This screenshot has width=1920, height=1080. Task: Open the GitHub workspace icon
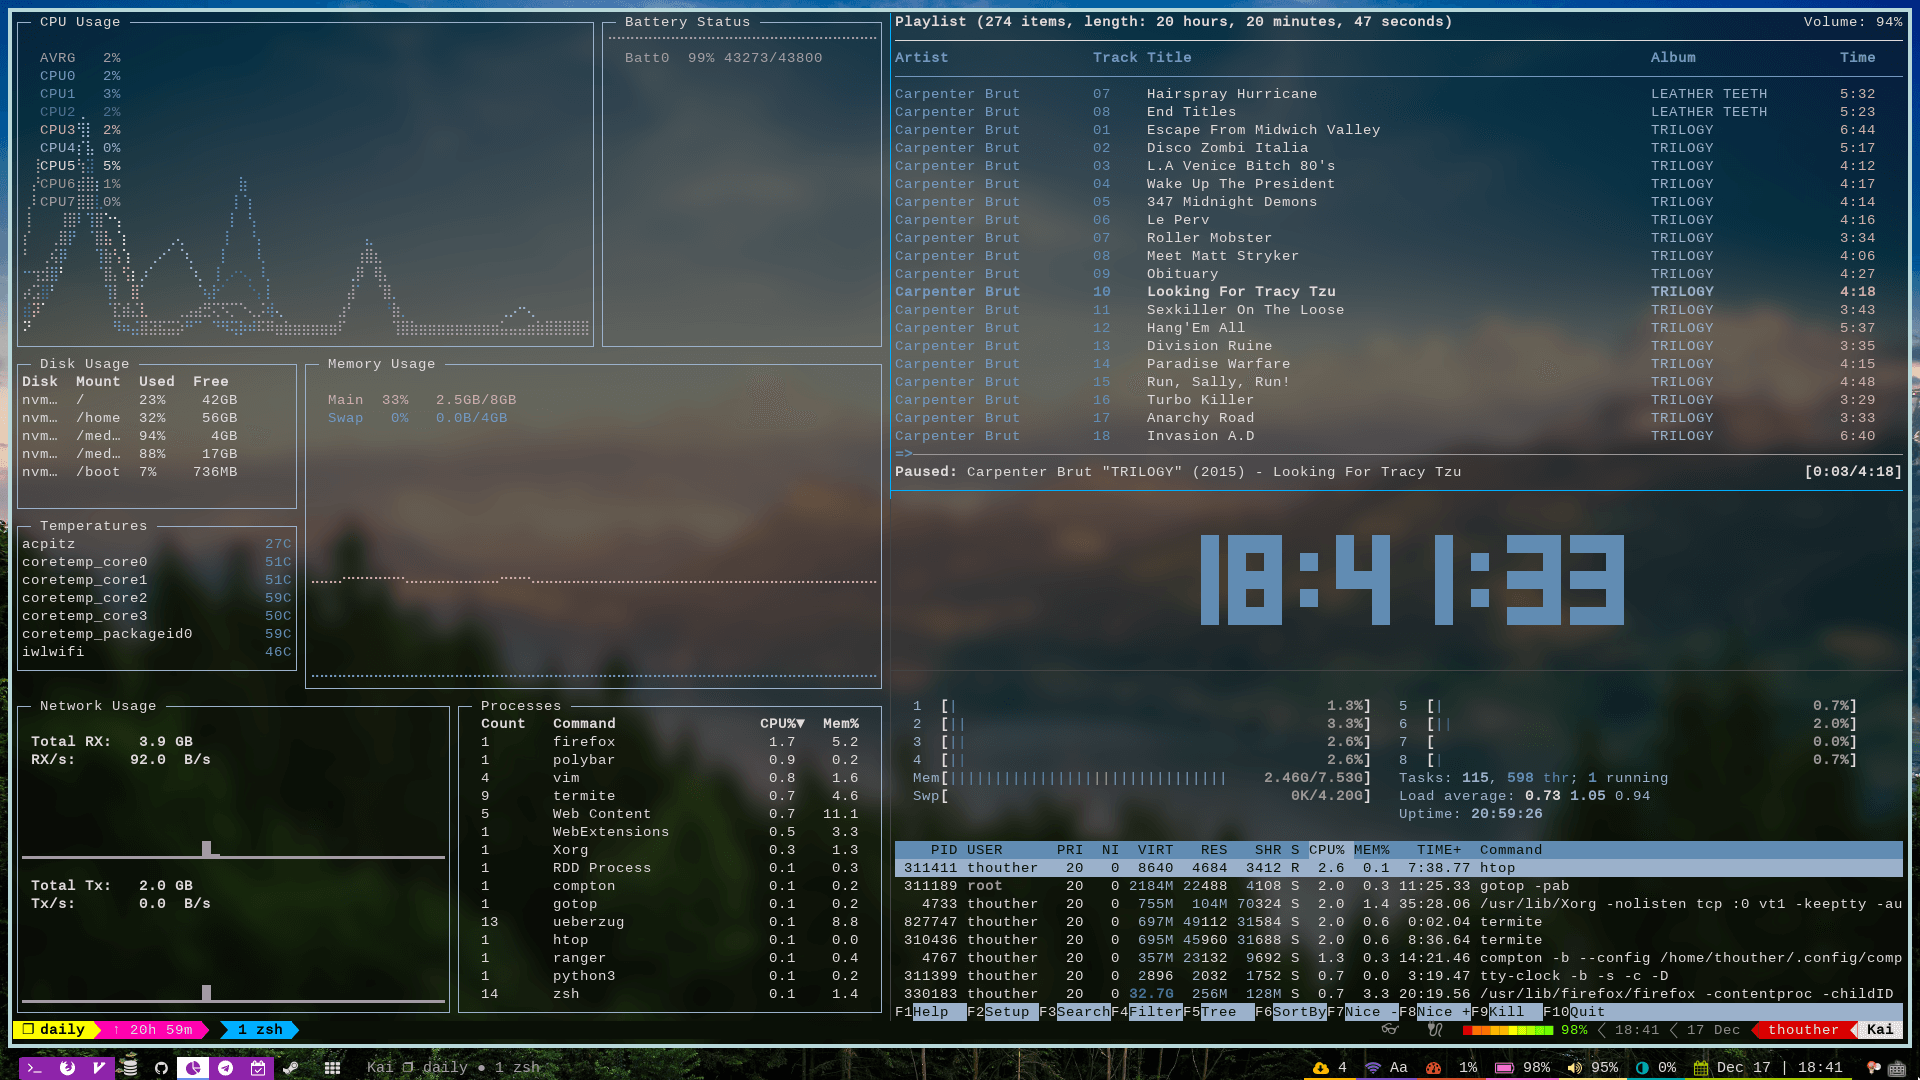161,1068
